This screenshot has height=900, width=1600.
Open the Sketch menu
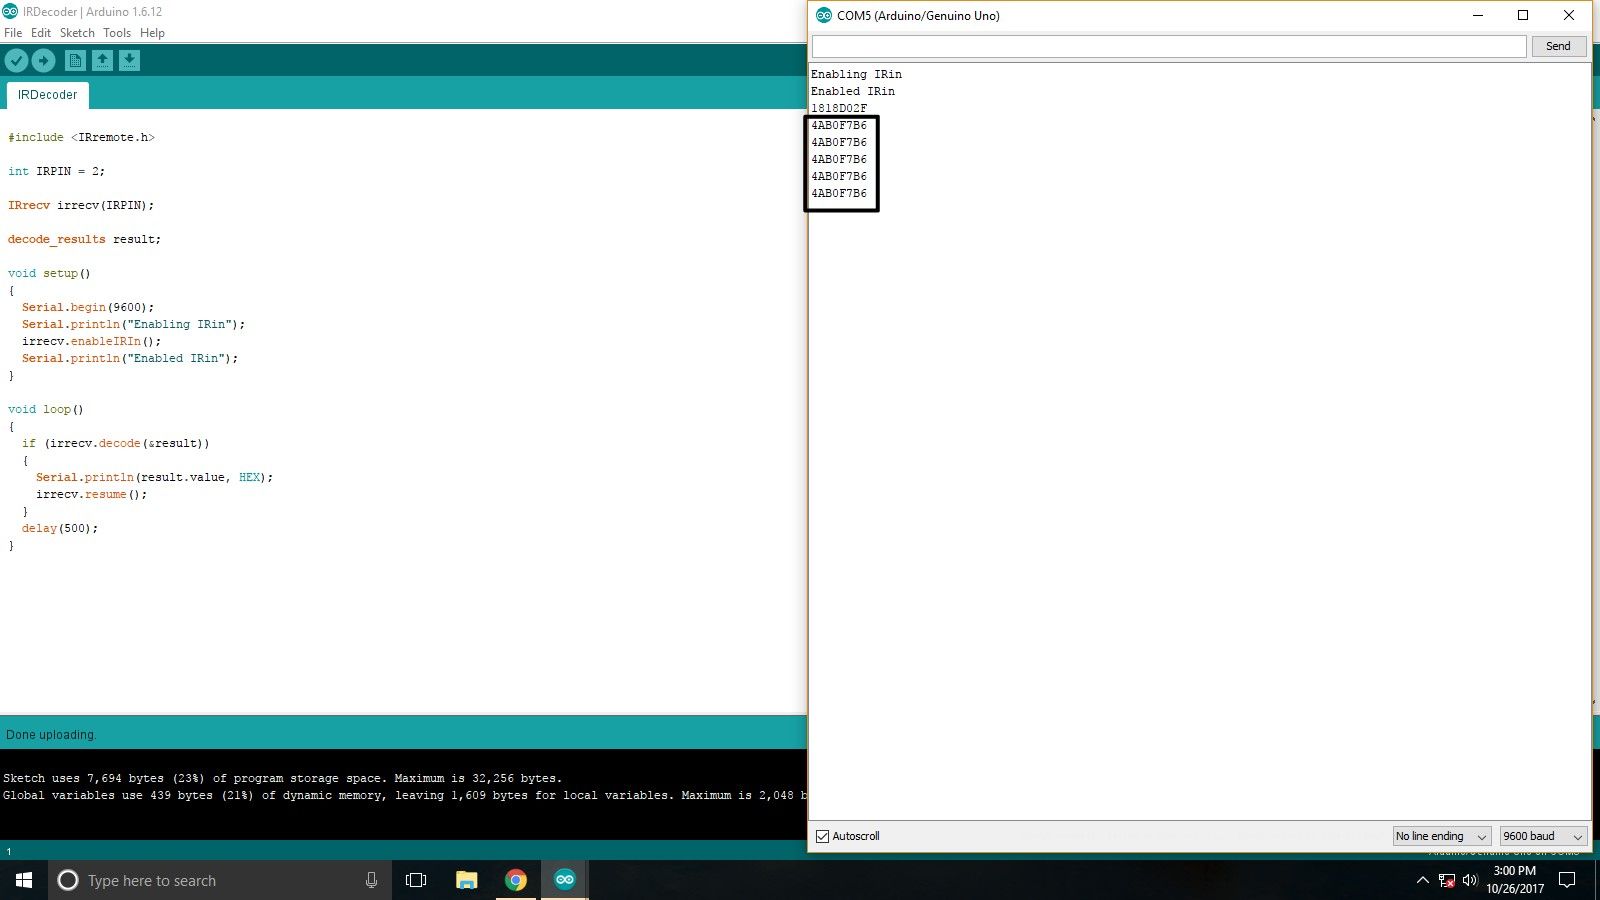click(x=77, y=33)
